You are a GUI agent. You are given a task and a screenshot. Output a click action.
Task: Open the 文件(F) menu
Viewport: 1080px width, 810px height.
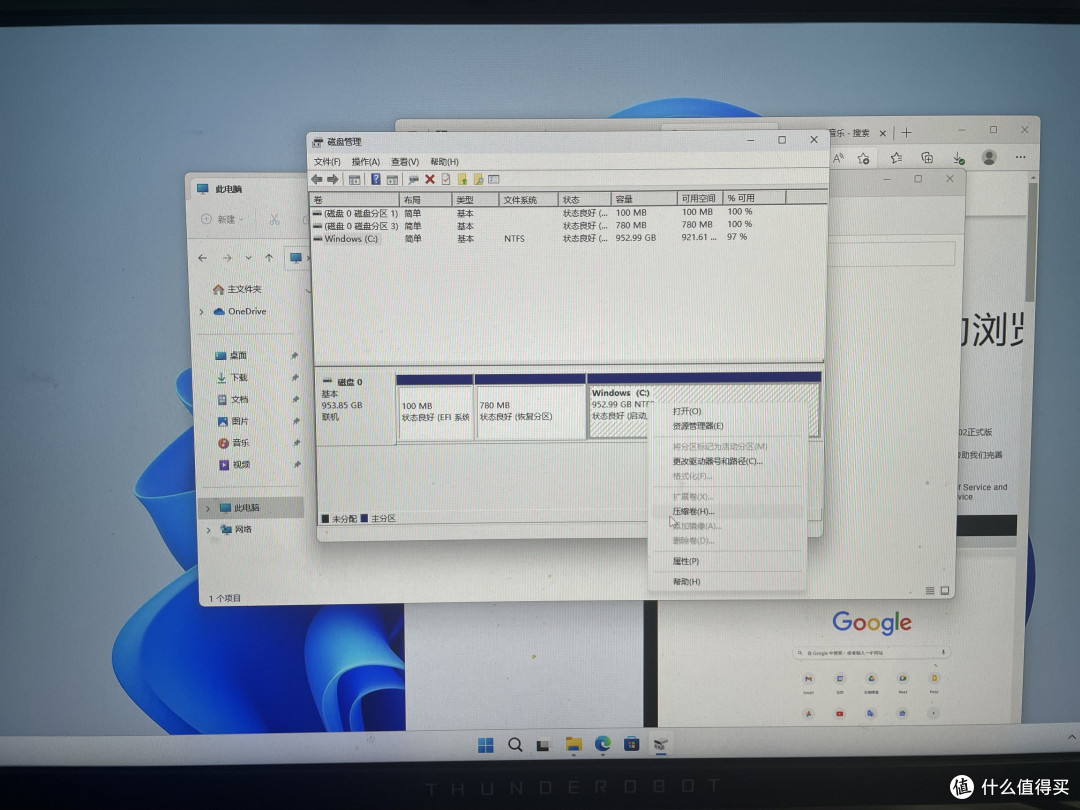point(327,162)
